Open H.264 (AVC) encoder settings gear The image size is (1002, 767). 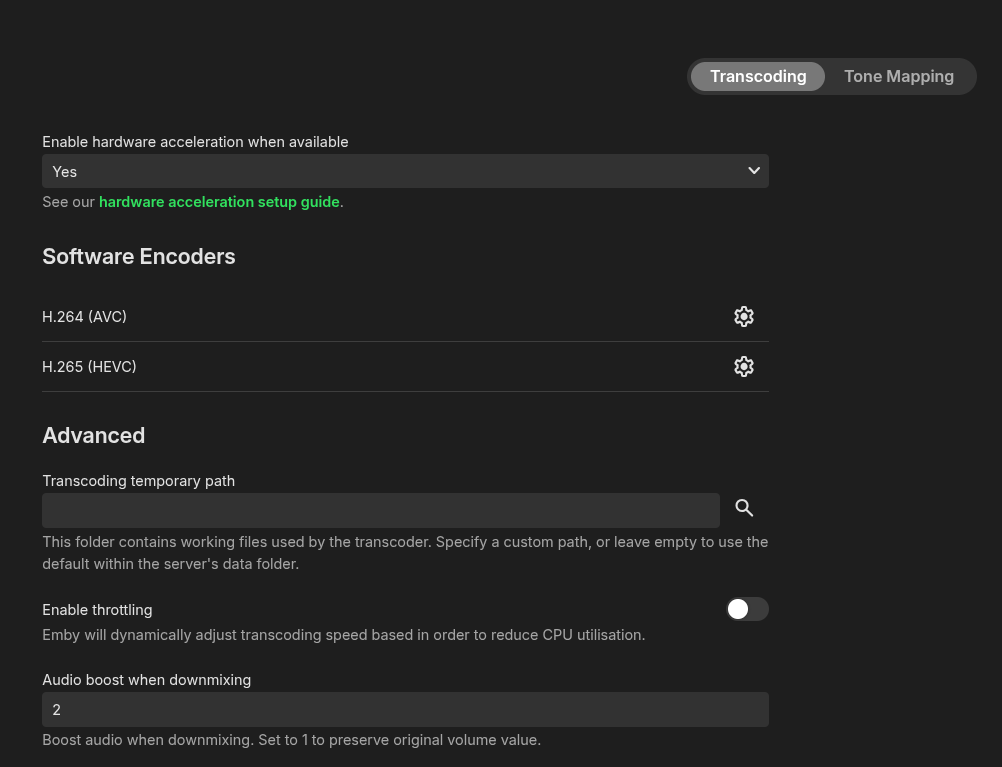click(743, 317)
